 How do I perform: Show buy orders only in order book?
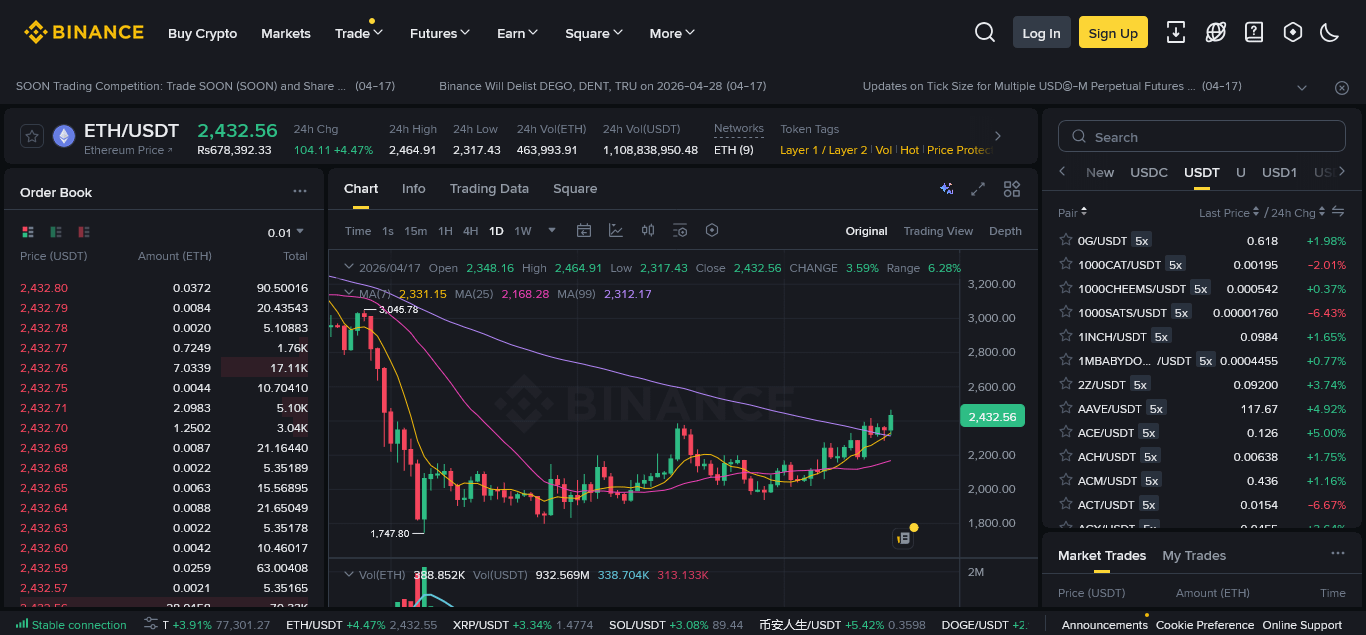click(x=56, y=232)
